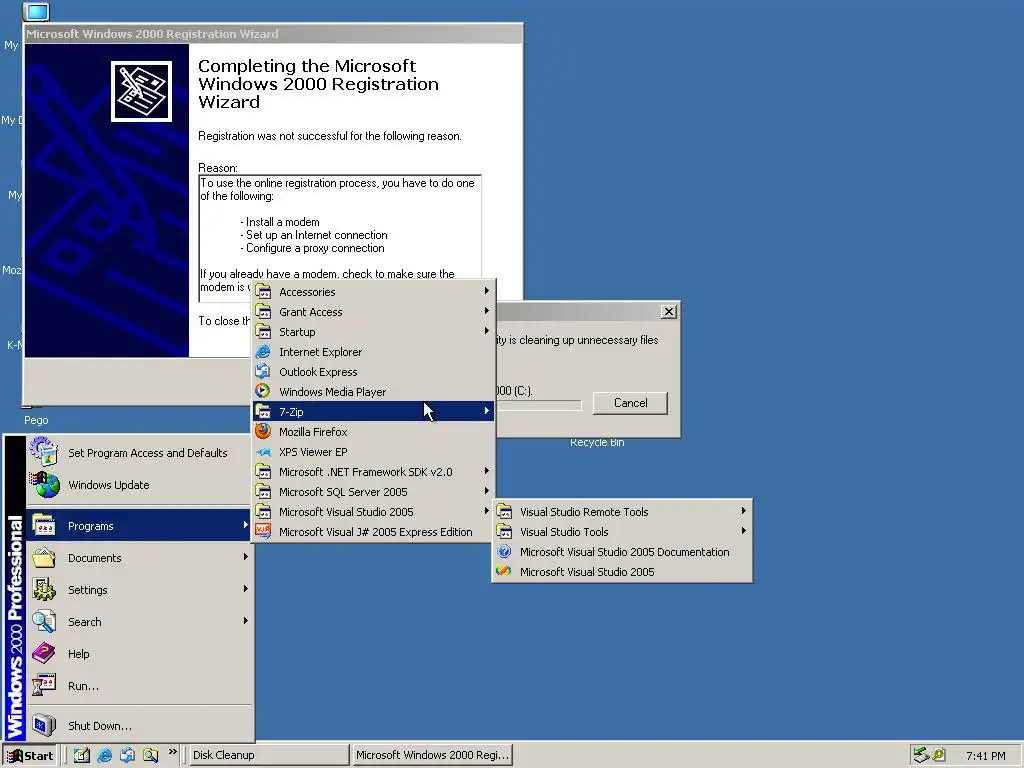Open Microsoft Visual Studio 2005 Documentation entry

click(622, 552)
